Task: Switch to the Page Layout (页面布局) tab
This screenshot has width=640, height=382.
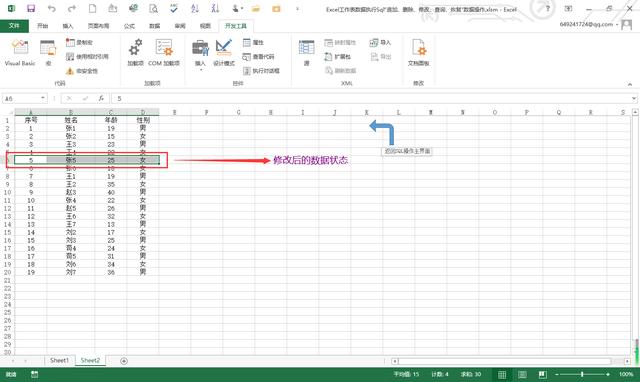Action: pos(98,26)
